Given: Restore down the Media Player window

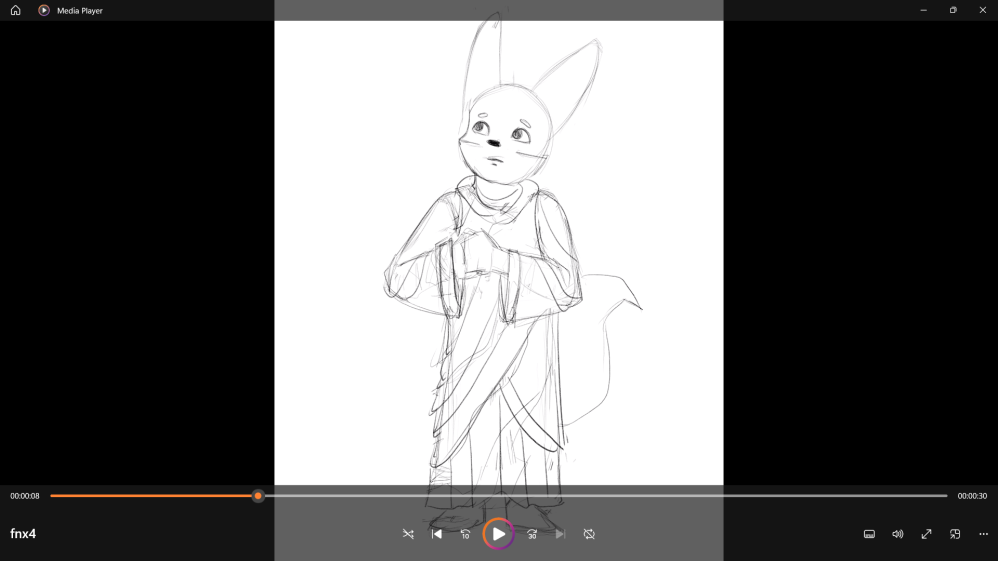Looking at the screenshot, I should pos(953,10).
